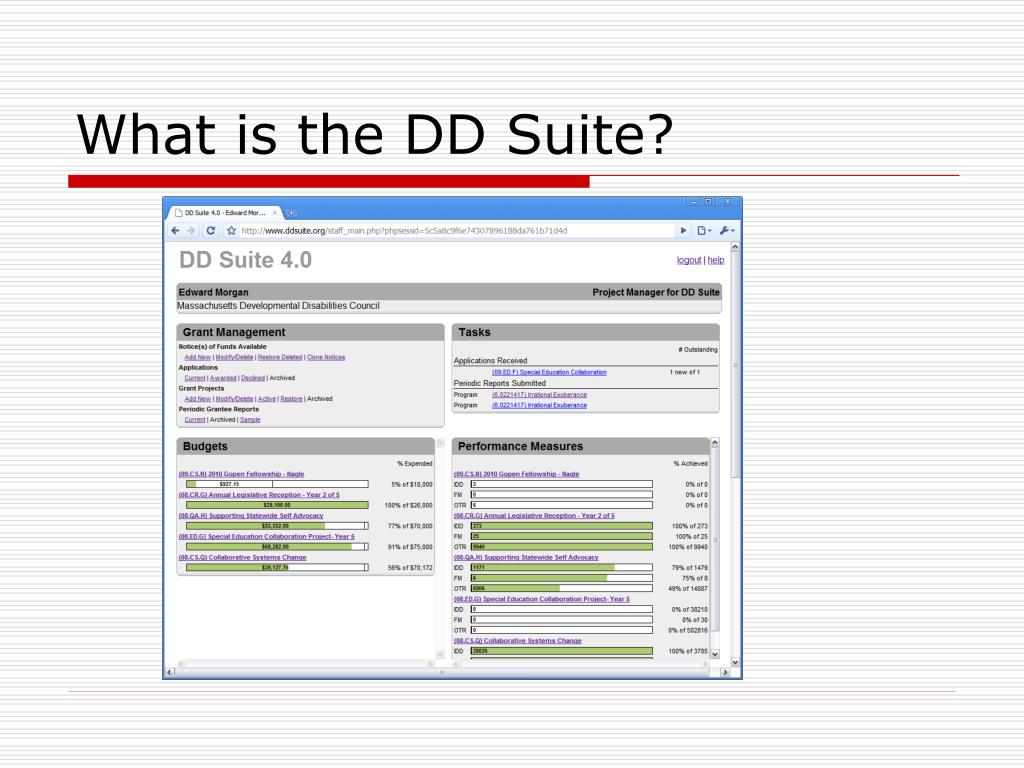Screen dimensions: 1024x768
Task: Click the Go arrow beside the address bar
Action: click(683, 231)
